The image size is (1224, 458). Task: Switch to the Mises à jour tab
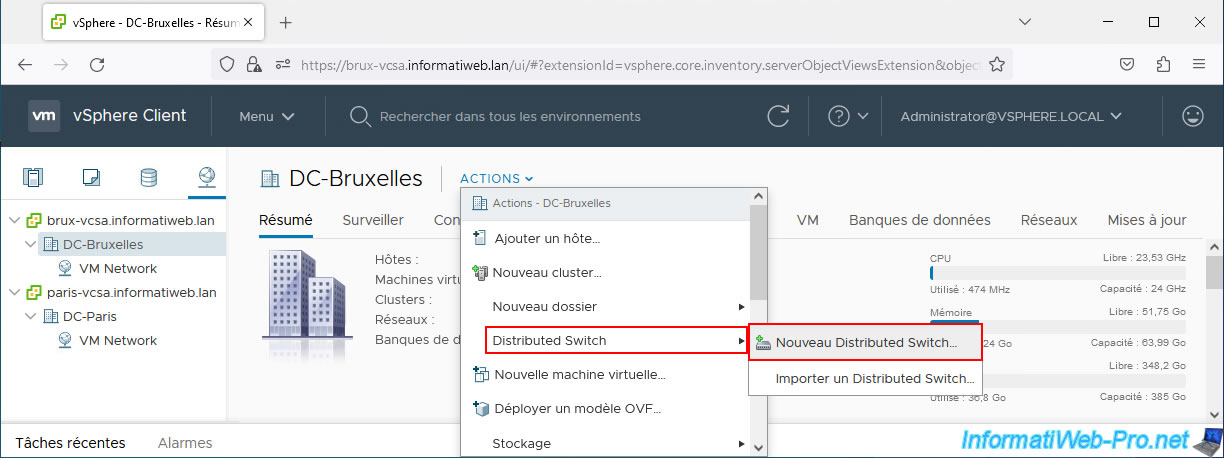tap(1147, 220)
